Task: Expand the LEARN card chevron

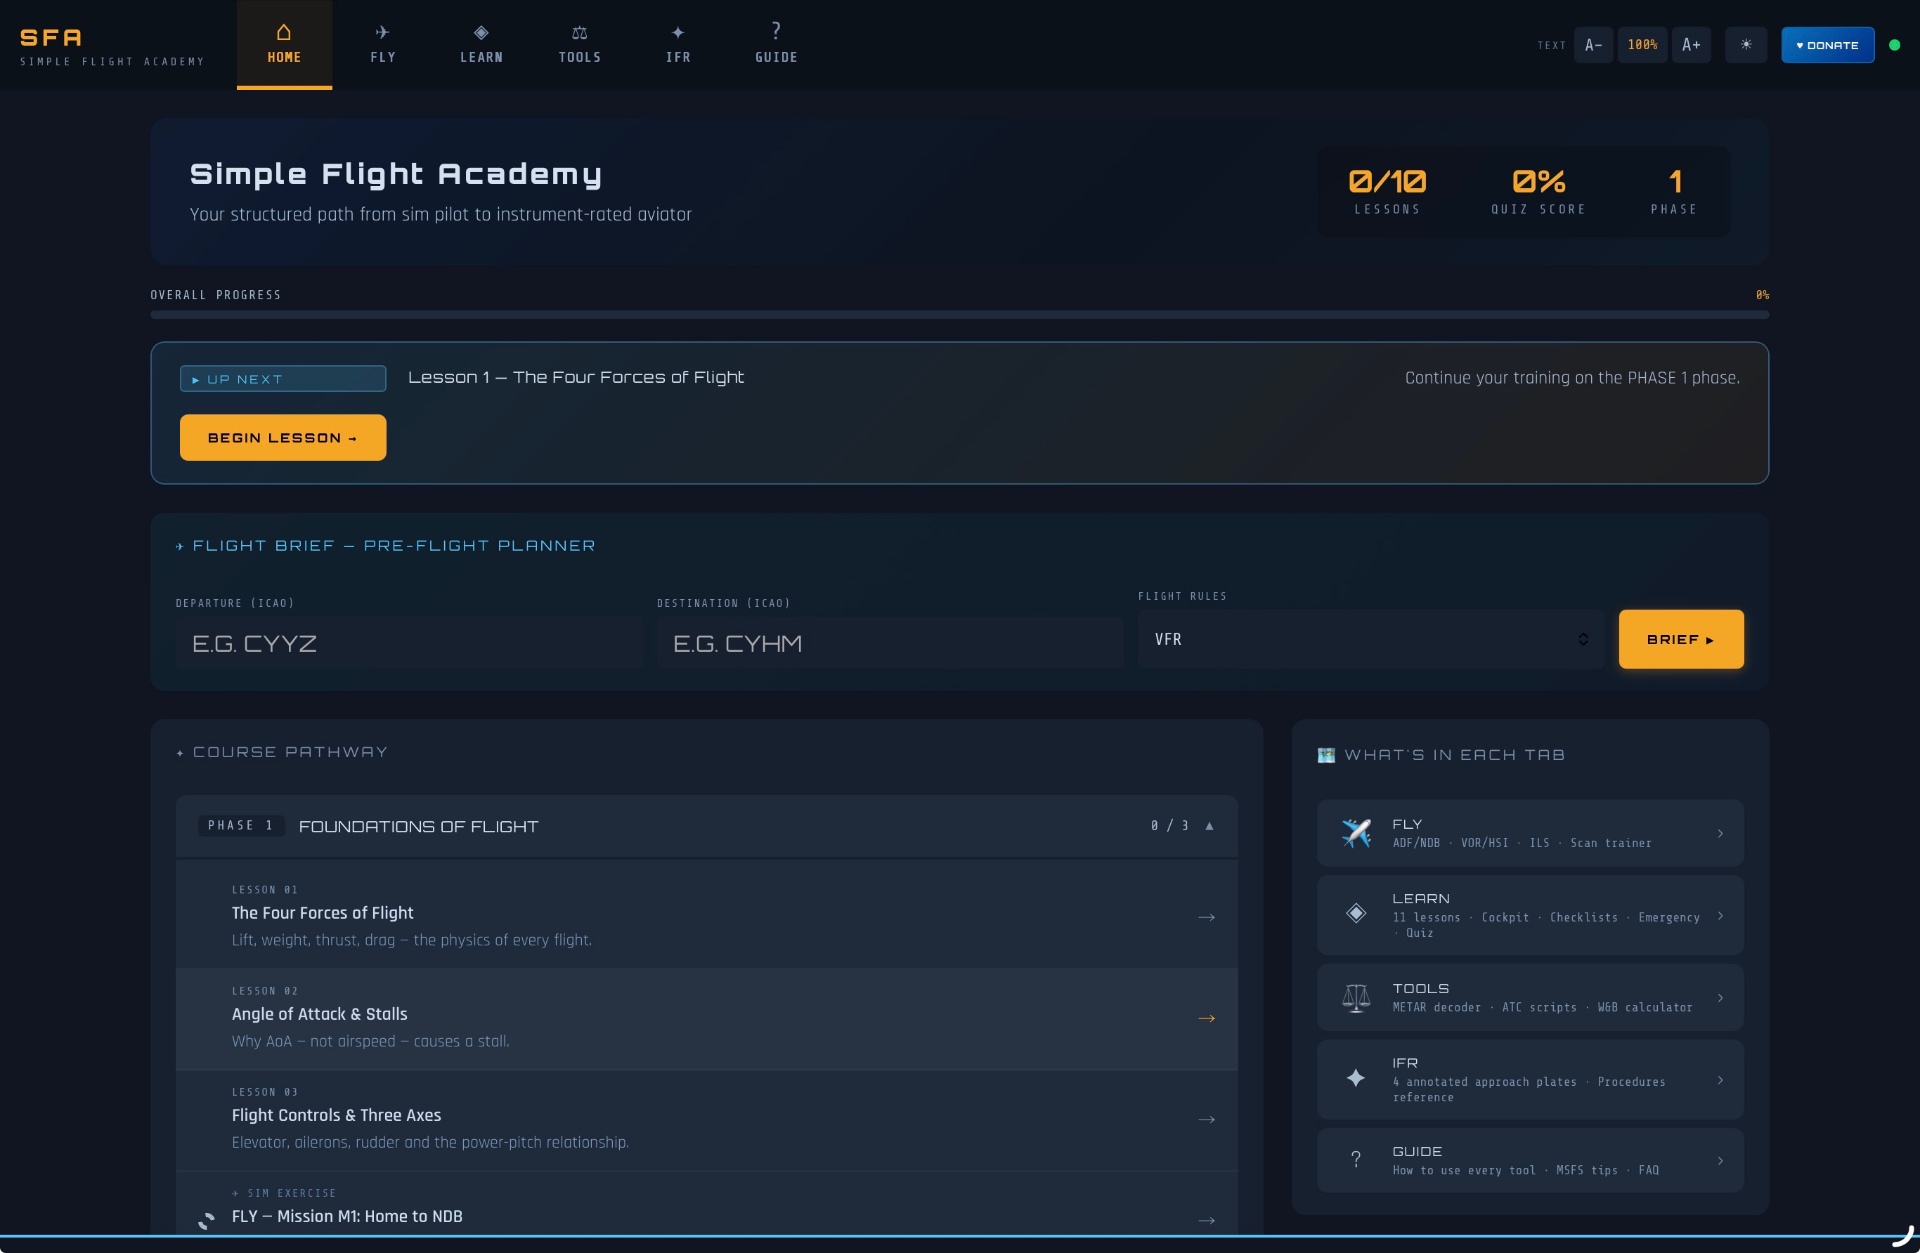Action: (1720, 915)
